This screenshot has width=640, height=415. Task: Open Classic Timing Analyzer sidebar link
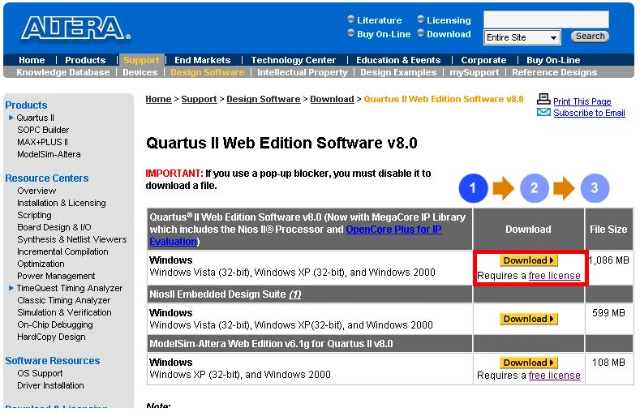point(64,300)
